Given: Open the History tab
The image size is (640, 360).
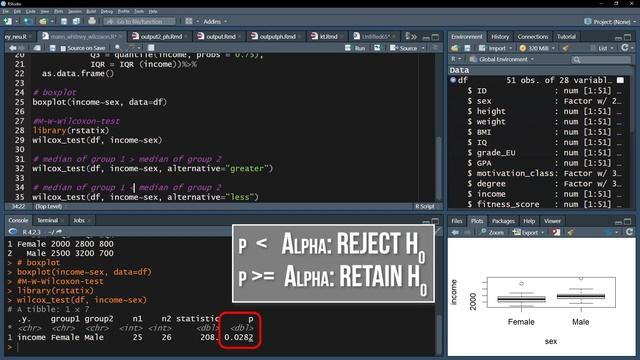Looking at the screenshot, I should (x=500, y=37).
